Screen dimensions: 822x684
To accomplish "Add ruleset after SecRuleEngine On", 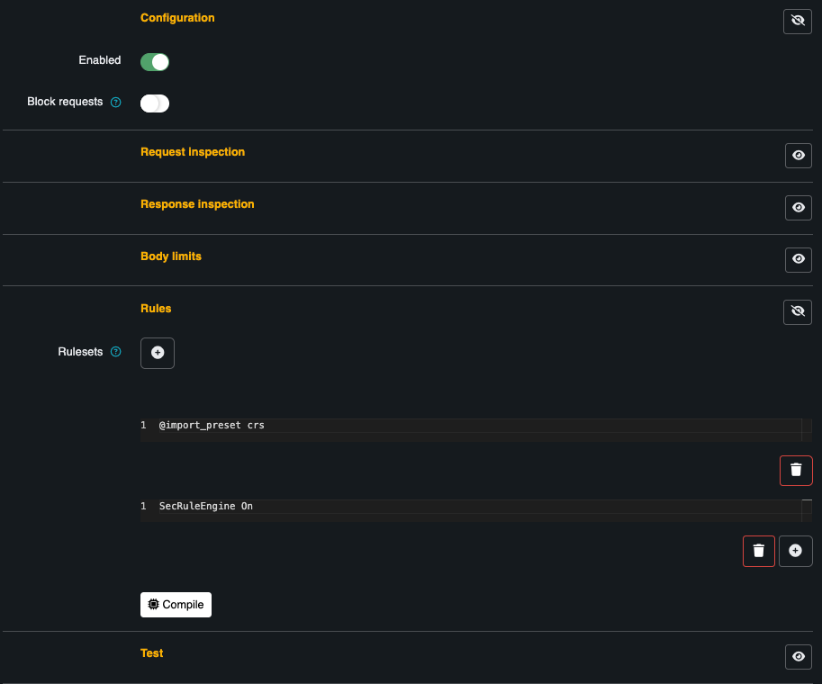I will point(795,551).
